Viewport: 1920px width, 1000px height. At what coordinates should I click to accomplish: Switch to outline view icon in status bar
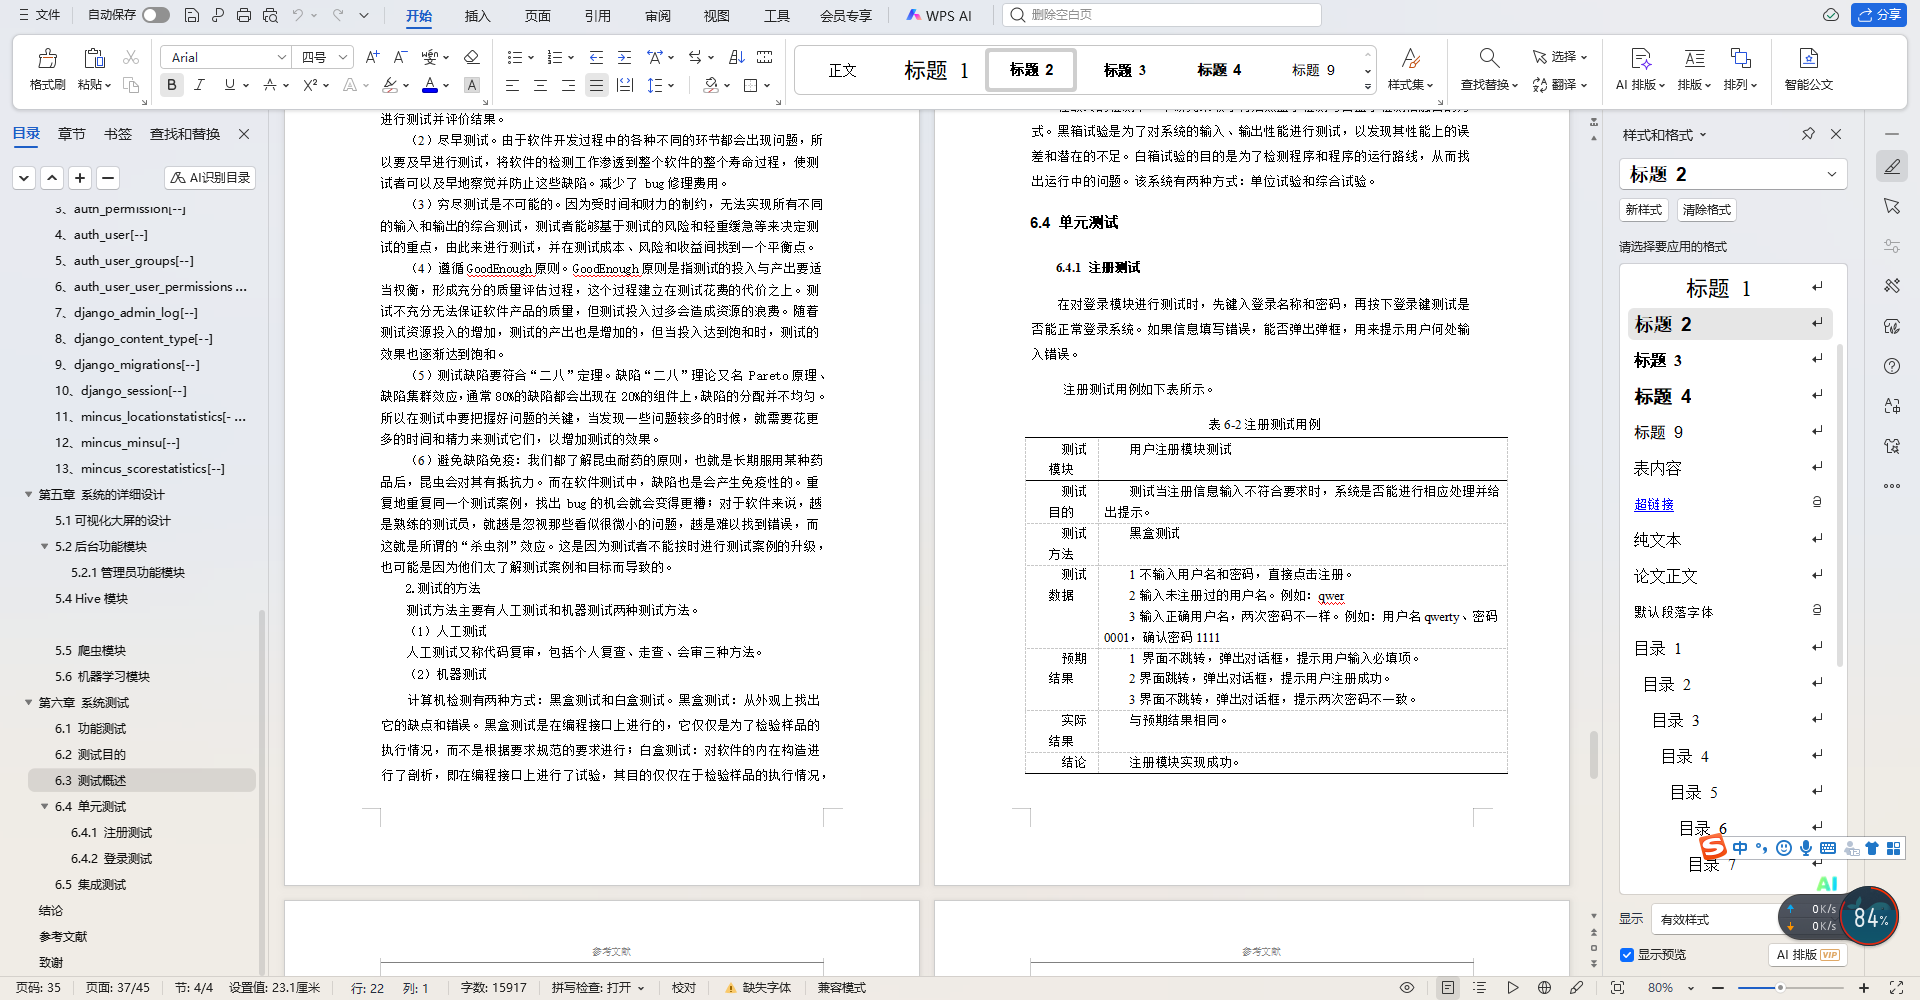[1480, 988]
